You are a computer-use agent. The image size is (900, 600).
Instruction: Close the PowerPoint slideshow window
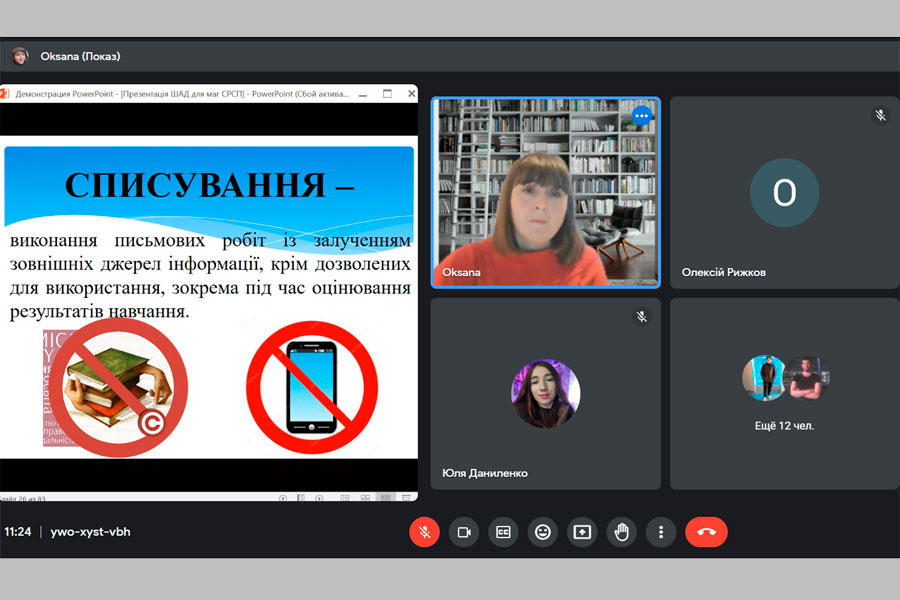(412, 94)
